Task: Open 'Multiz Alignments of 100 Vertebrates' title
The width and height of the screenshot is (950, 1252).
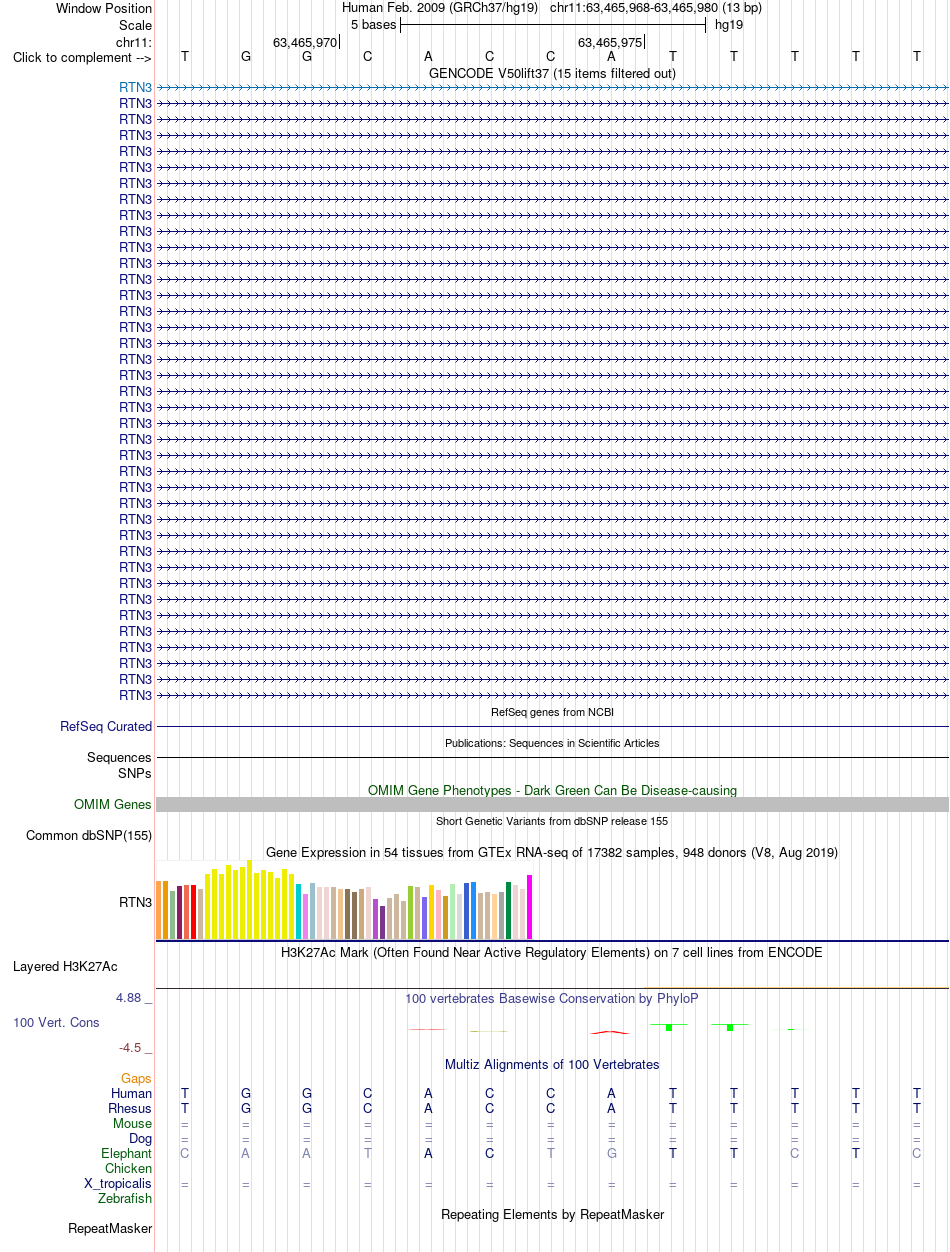Action: (552, 1064)
